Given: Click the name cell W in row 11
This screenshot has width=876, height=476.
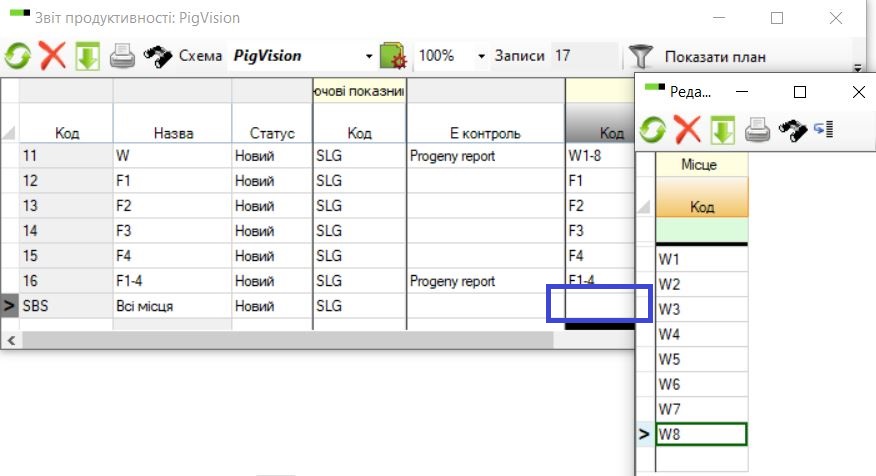Looking at the screenshot, I should (x=173, y=156).
